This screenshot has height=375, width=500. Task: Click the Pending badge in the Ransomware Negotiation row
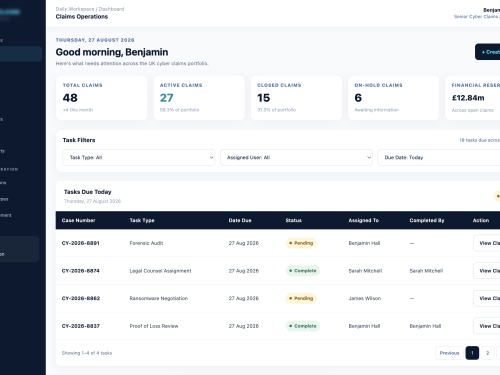click(301, 298)
